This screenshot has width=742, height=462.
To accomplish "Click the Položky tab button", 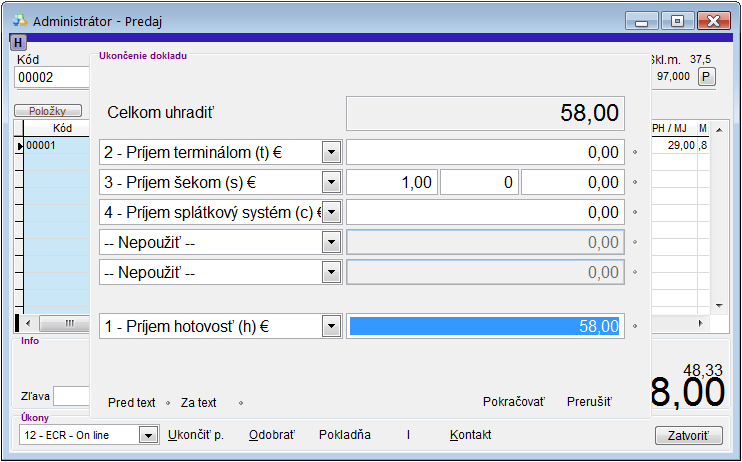I will (x=47, y=110).
